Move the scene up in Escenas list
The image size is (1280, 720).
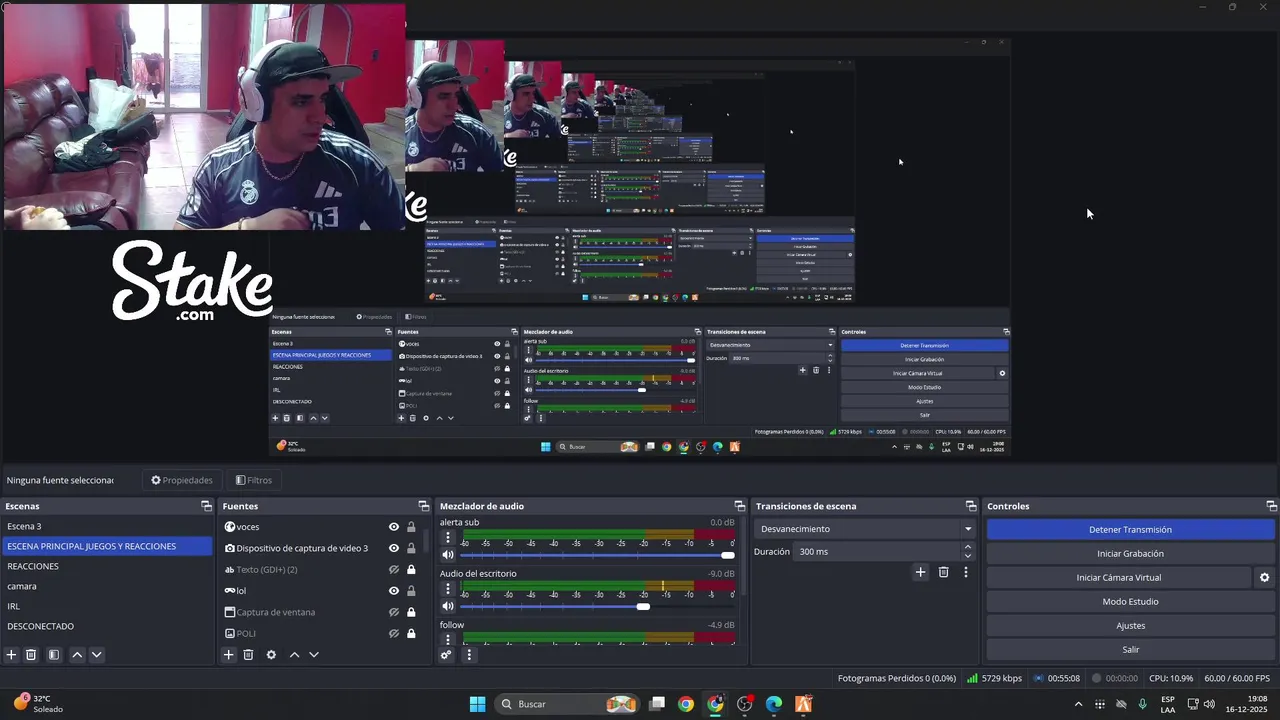pos(77,655)
